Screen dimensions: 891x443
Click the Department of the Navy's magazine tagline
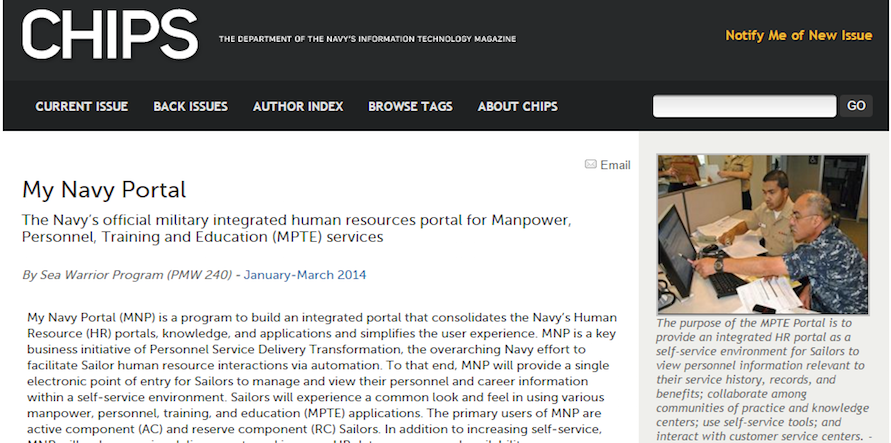click(x=368, y=39)
